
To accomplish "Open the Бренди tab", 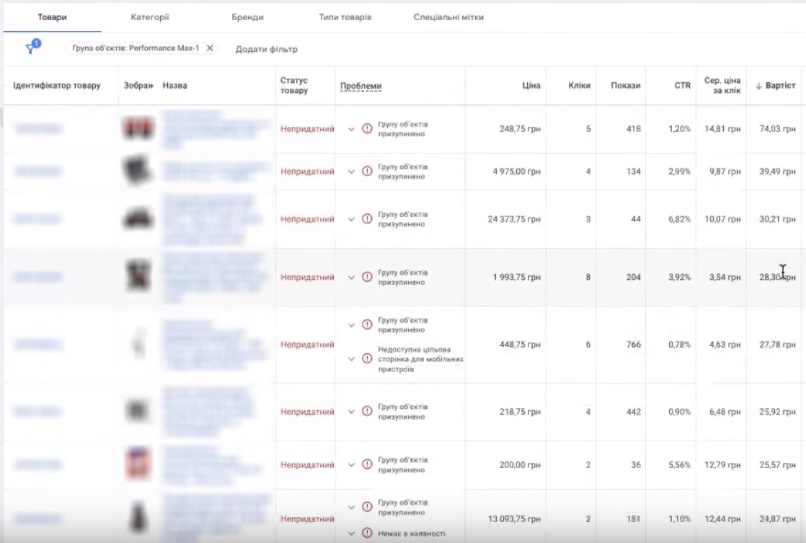I will point(246,18).
